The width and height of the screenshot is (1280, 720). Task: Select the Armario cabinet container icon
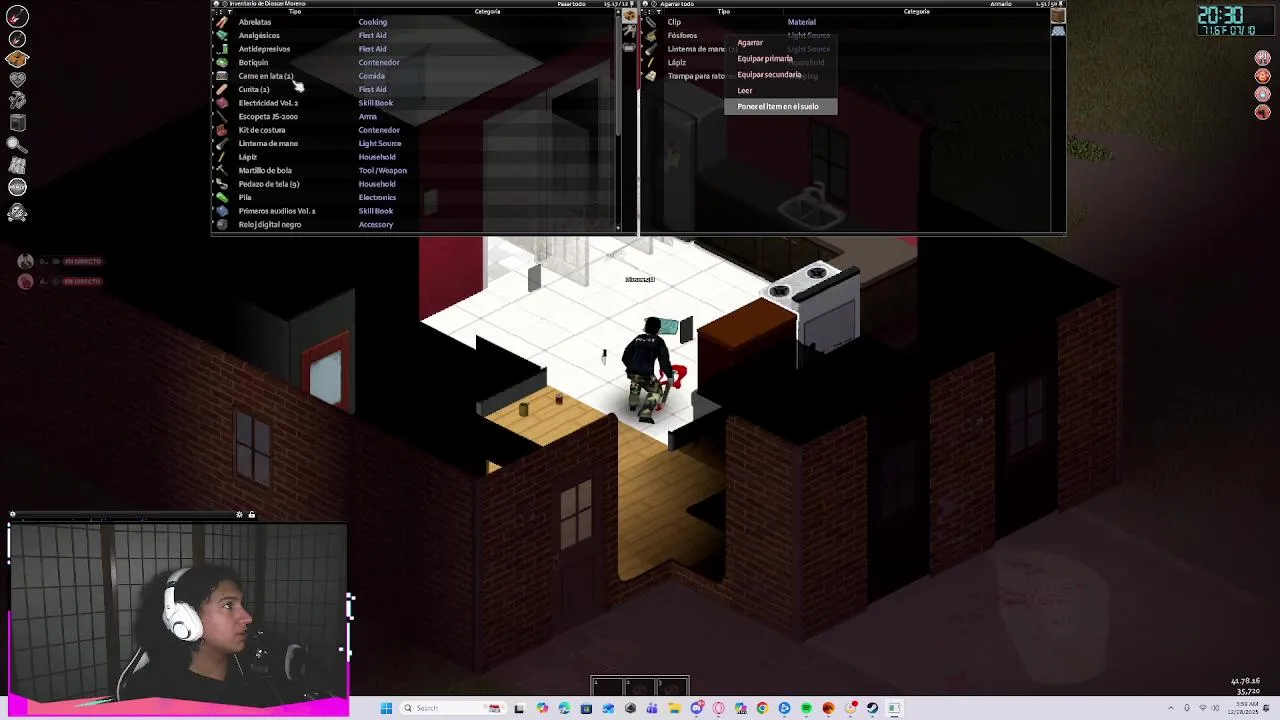[1058, 16]
